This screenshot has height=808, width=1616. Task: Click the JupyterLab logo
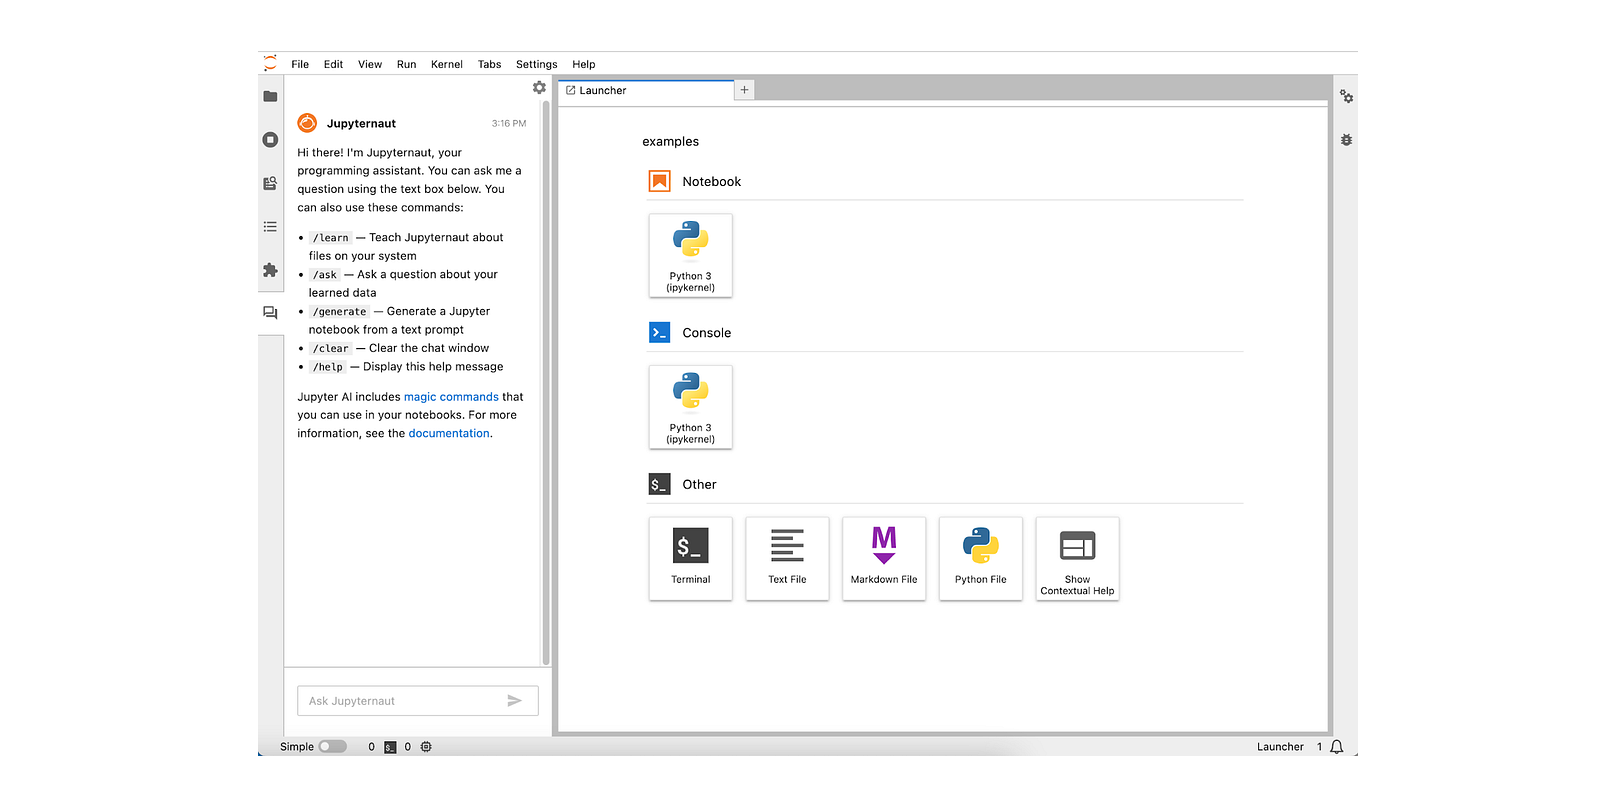270,63
